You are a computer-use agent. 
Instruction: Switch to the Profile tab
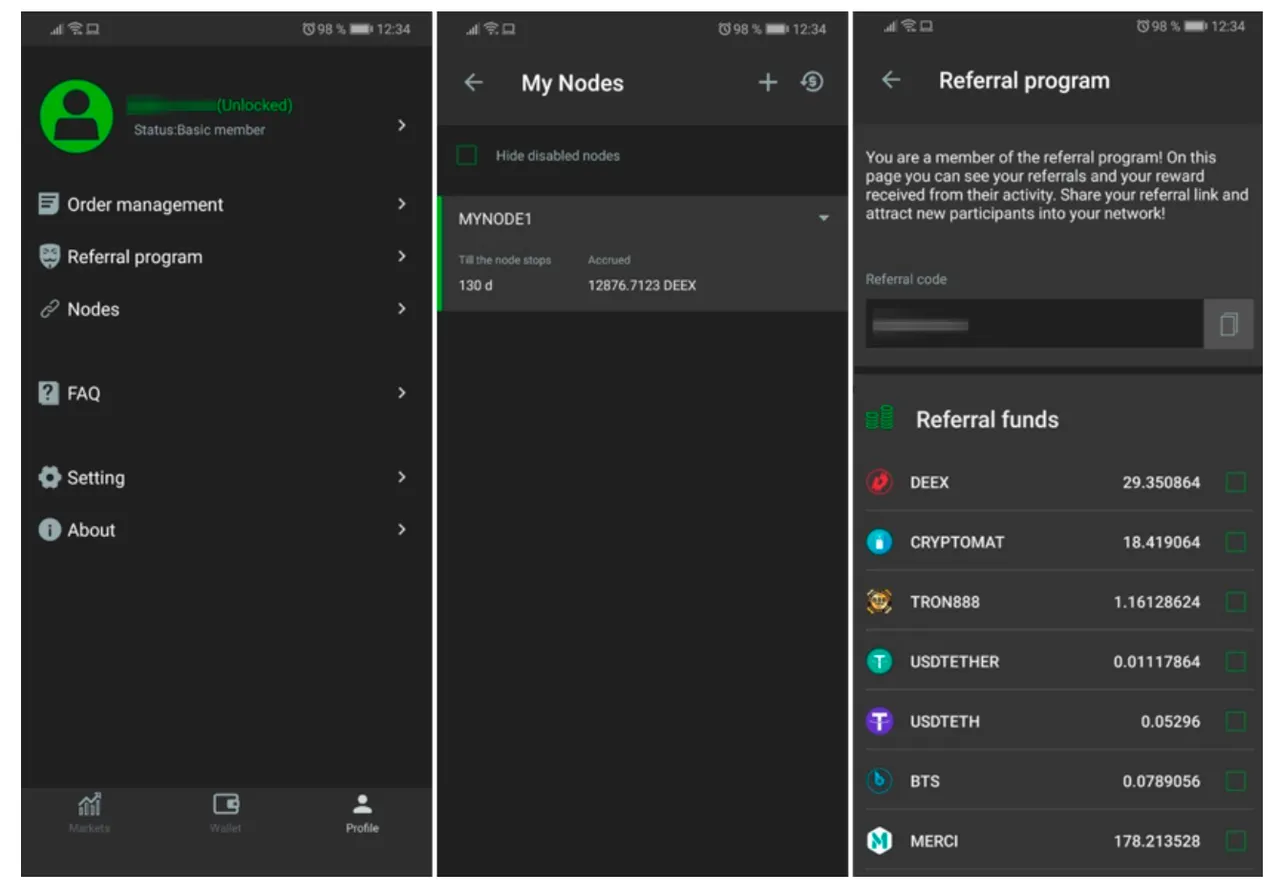click(362, 812)
